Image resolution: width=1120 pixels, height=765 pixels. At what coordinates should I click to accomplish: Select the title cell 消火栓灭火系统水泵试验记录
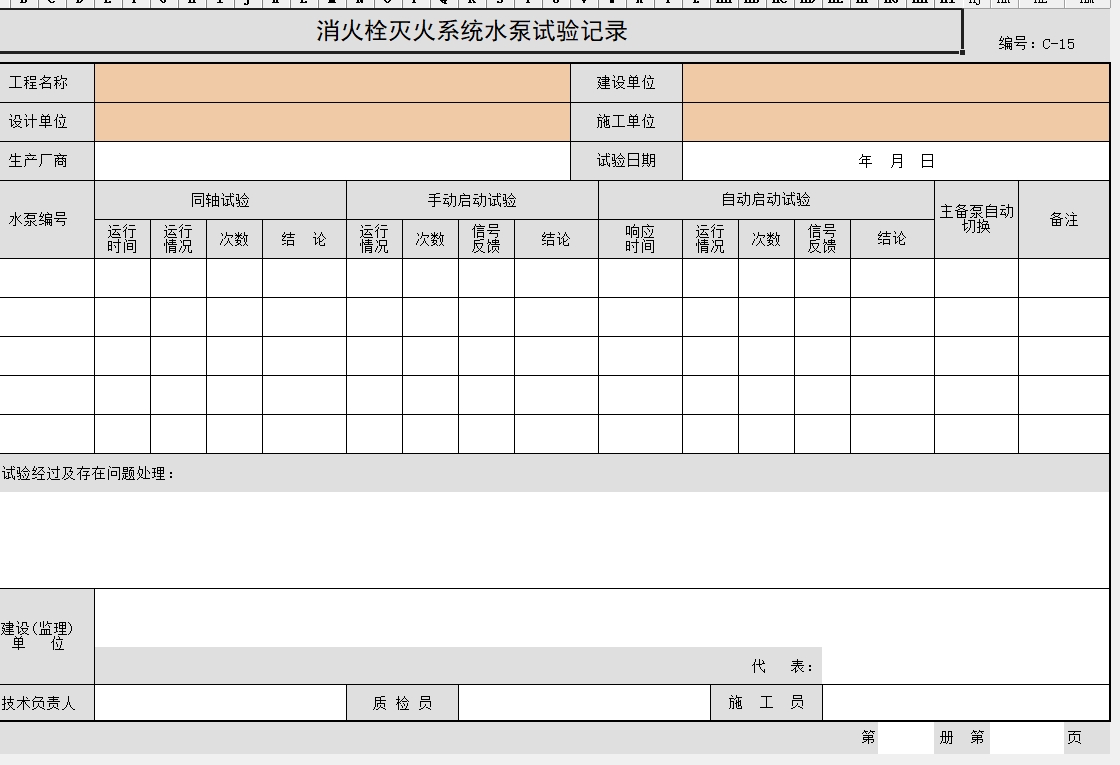pos(481,31)
